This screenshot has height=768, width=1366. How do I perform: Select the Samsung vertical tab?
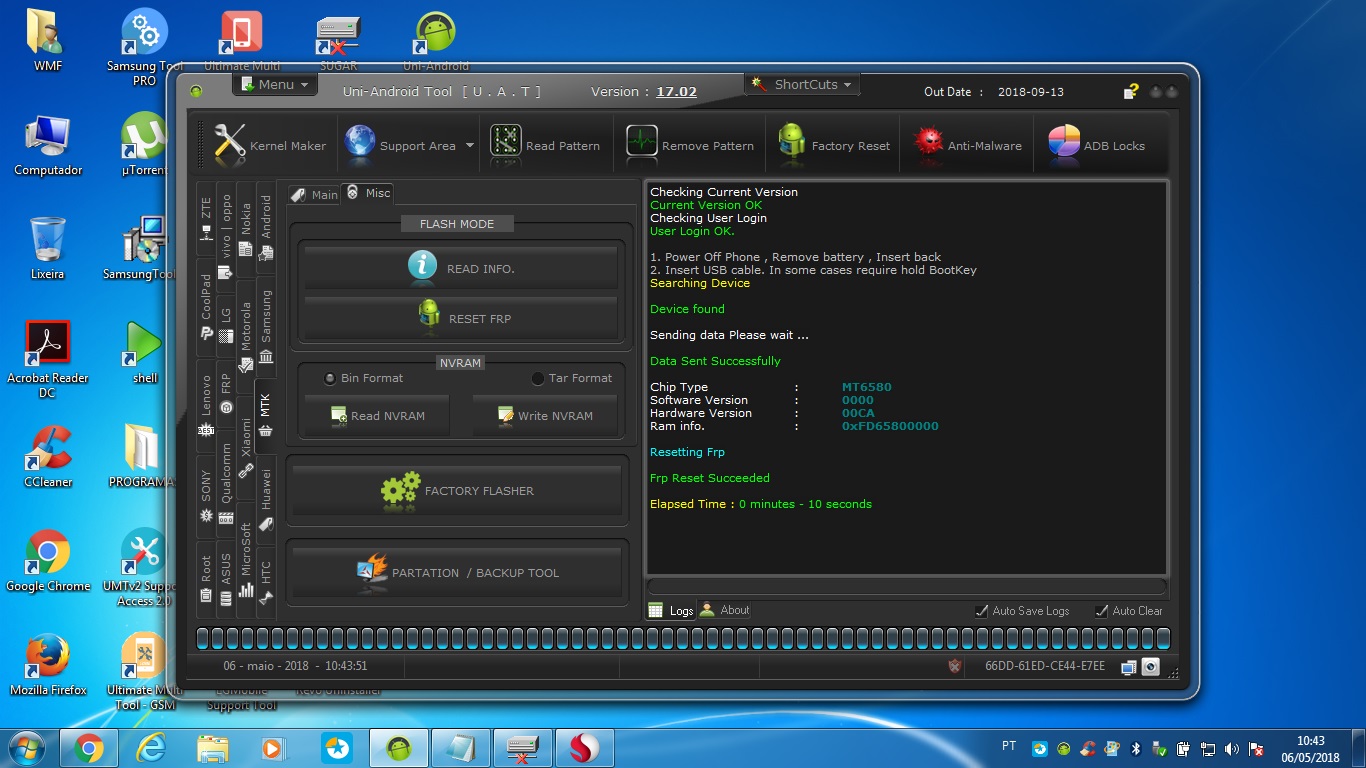[266, 325]
